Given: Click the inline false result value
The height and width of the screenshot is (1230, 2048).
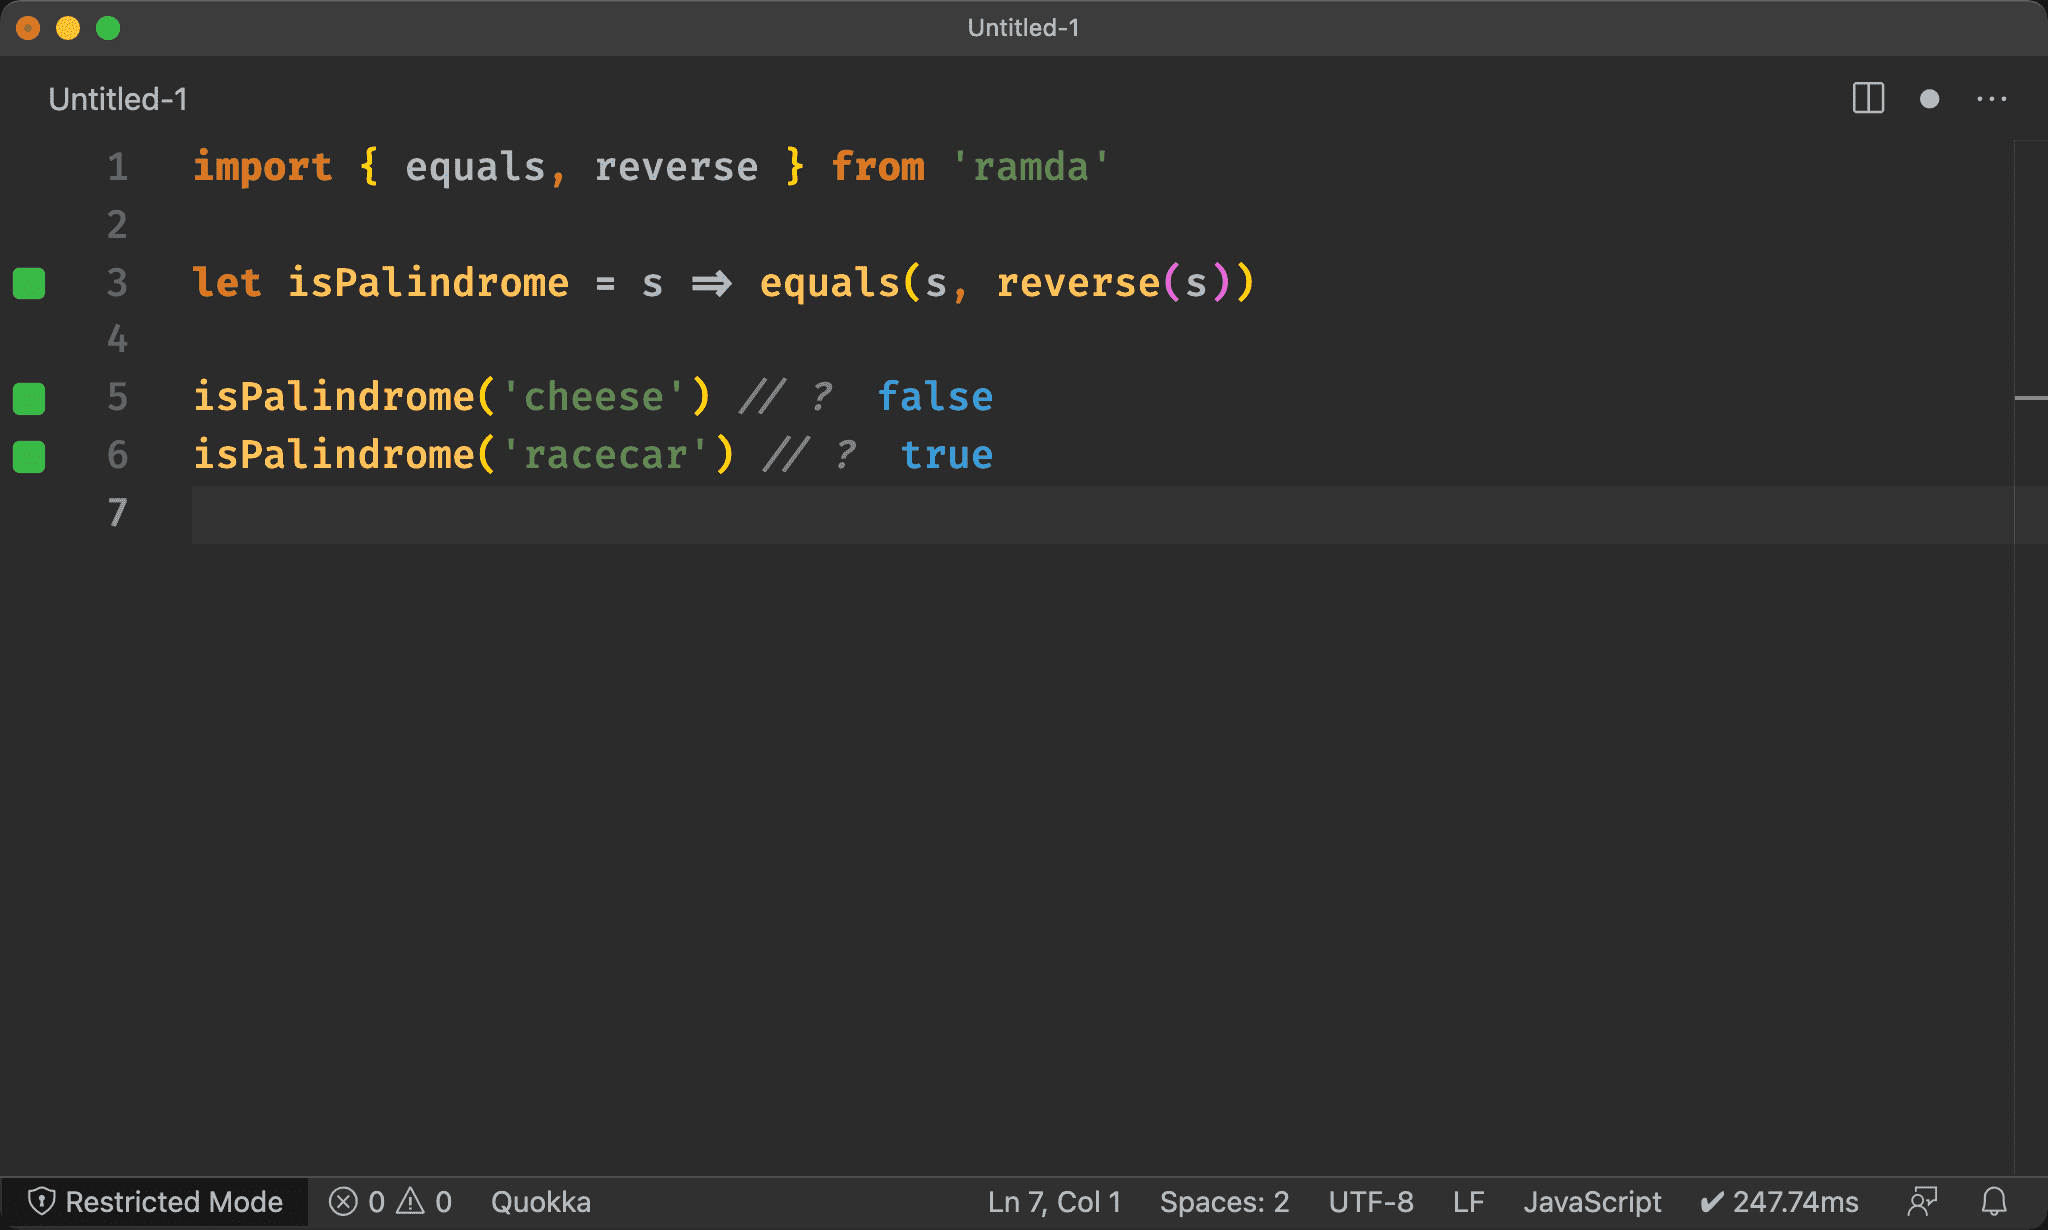Looking at the screenshot, I should pyautogui.click(x=935, y=398).
